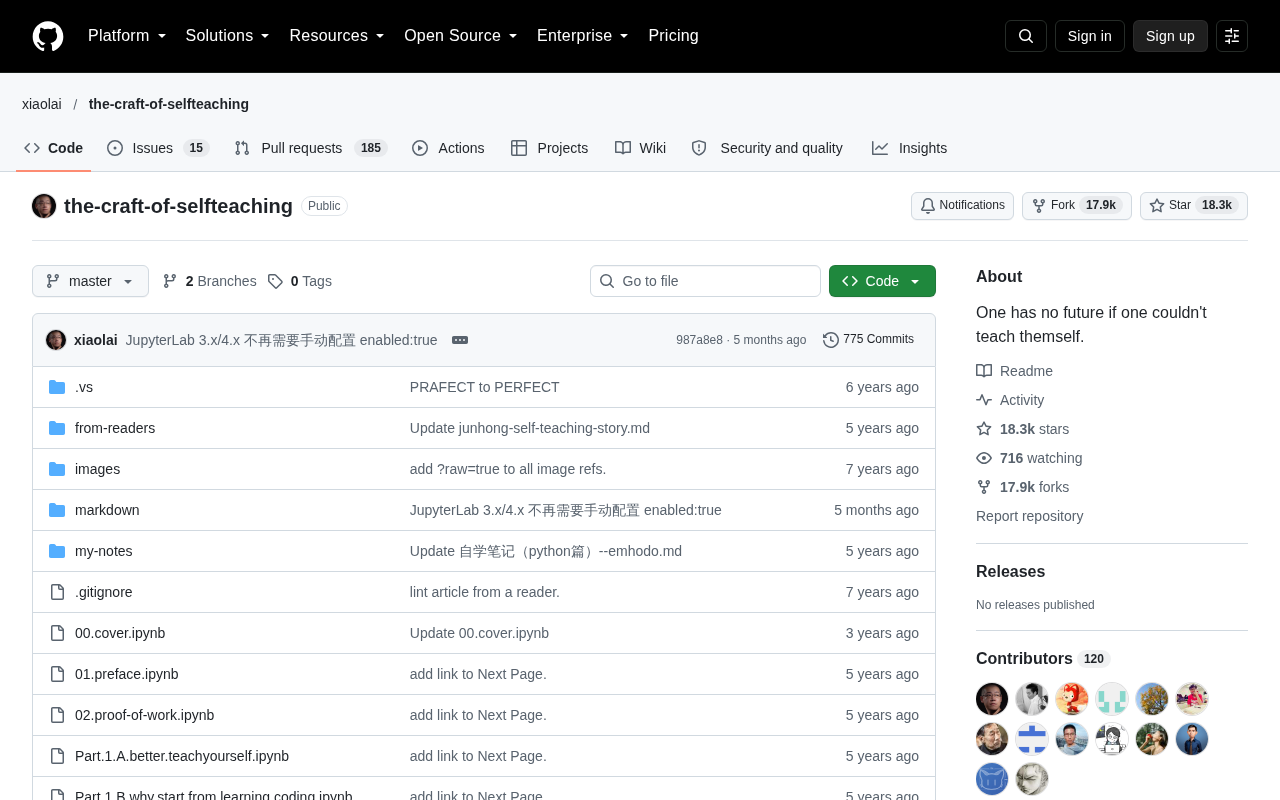Screen dimensions: 1280x800
Task: Click the Report repository link
Action: pyautogui.click(x=1029, y=516)
